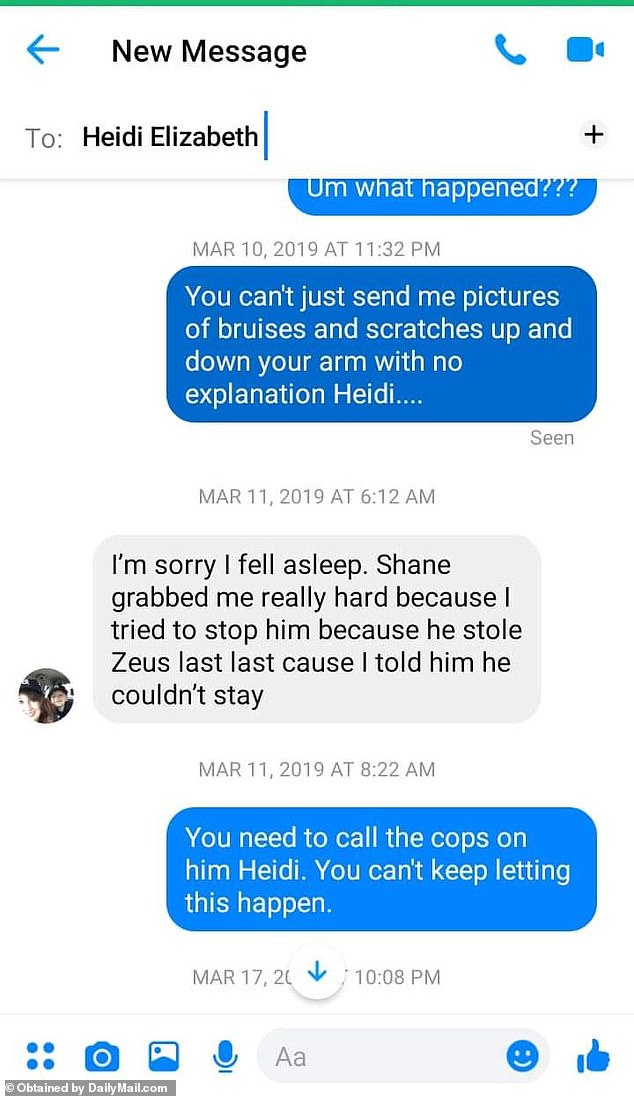Send a thumbs-up like

coord(593,1055)
